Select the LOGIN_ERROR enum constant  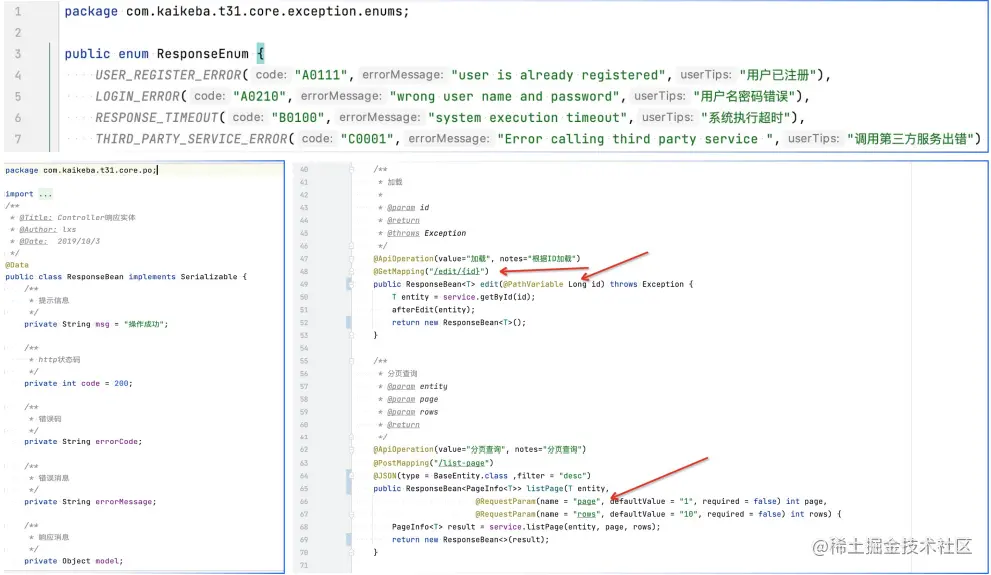137,97
